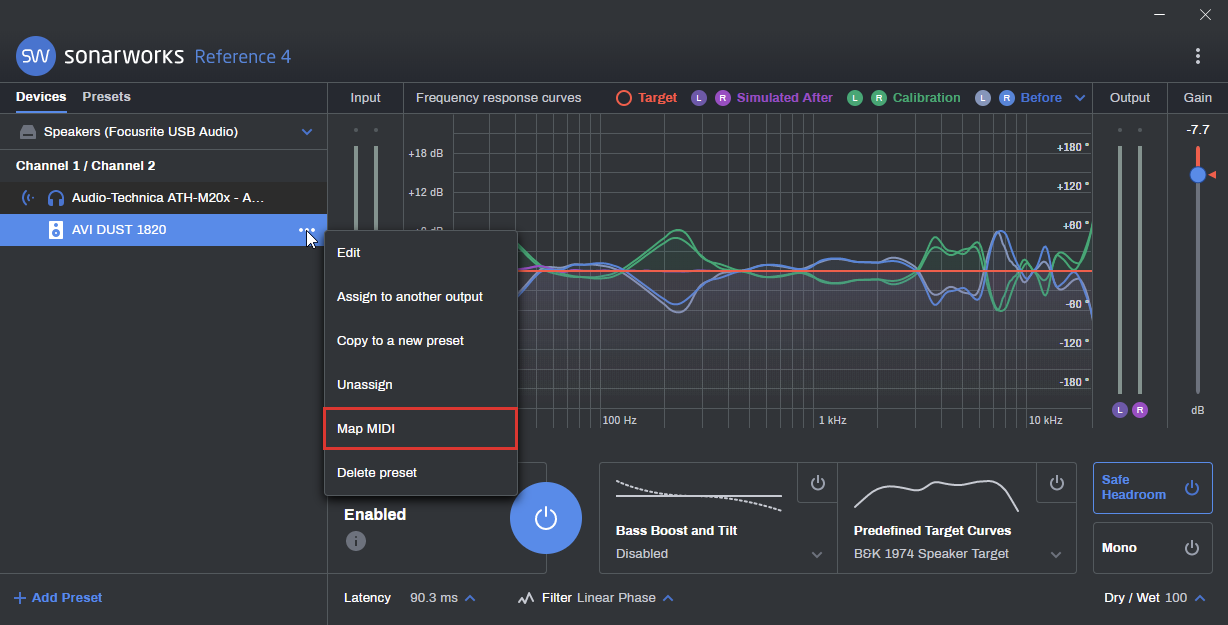Click the Add Preset link
This screenshot has width=1228, height=625.
(58, 598)
